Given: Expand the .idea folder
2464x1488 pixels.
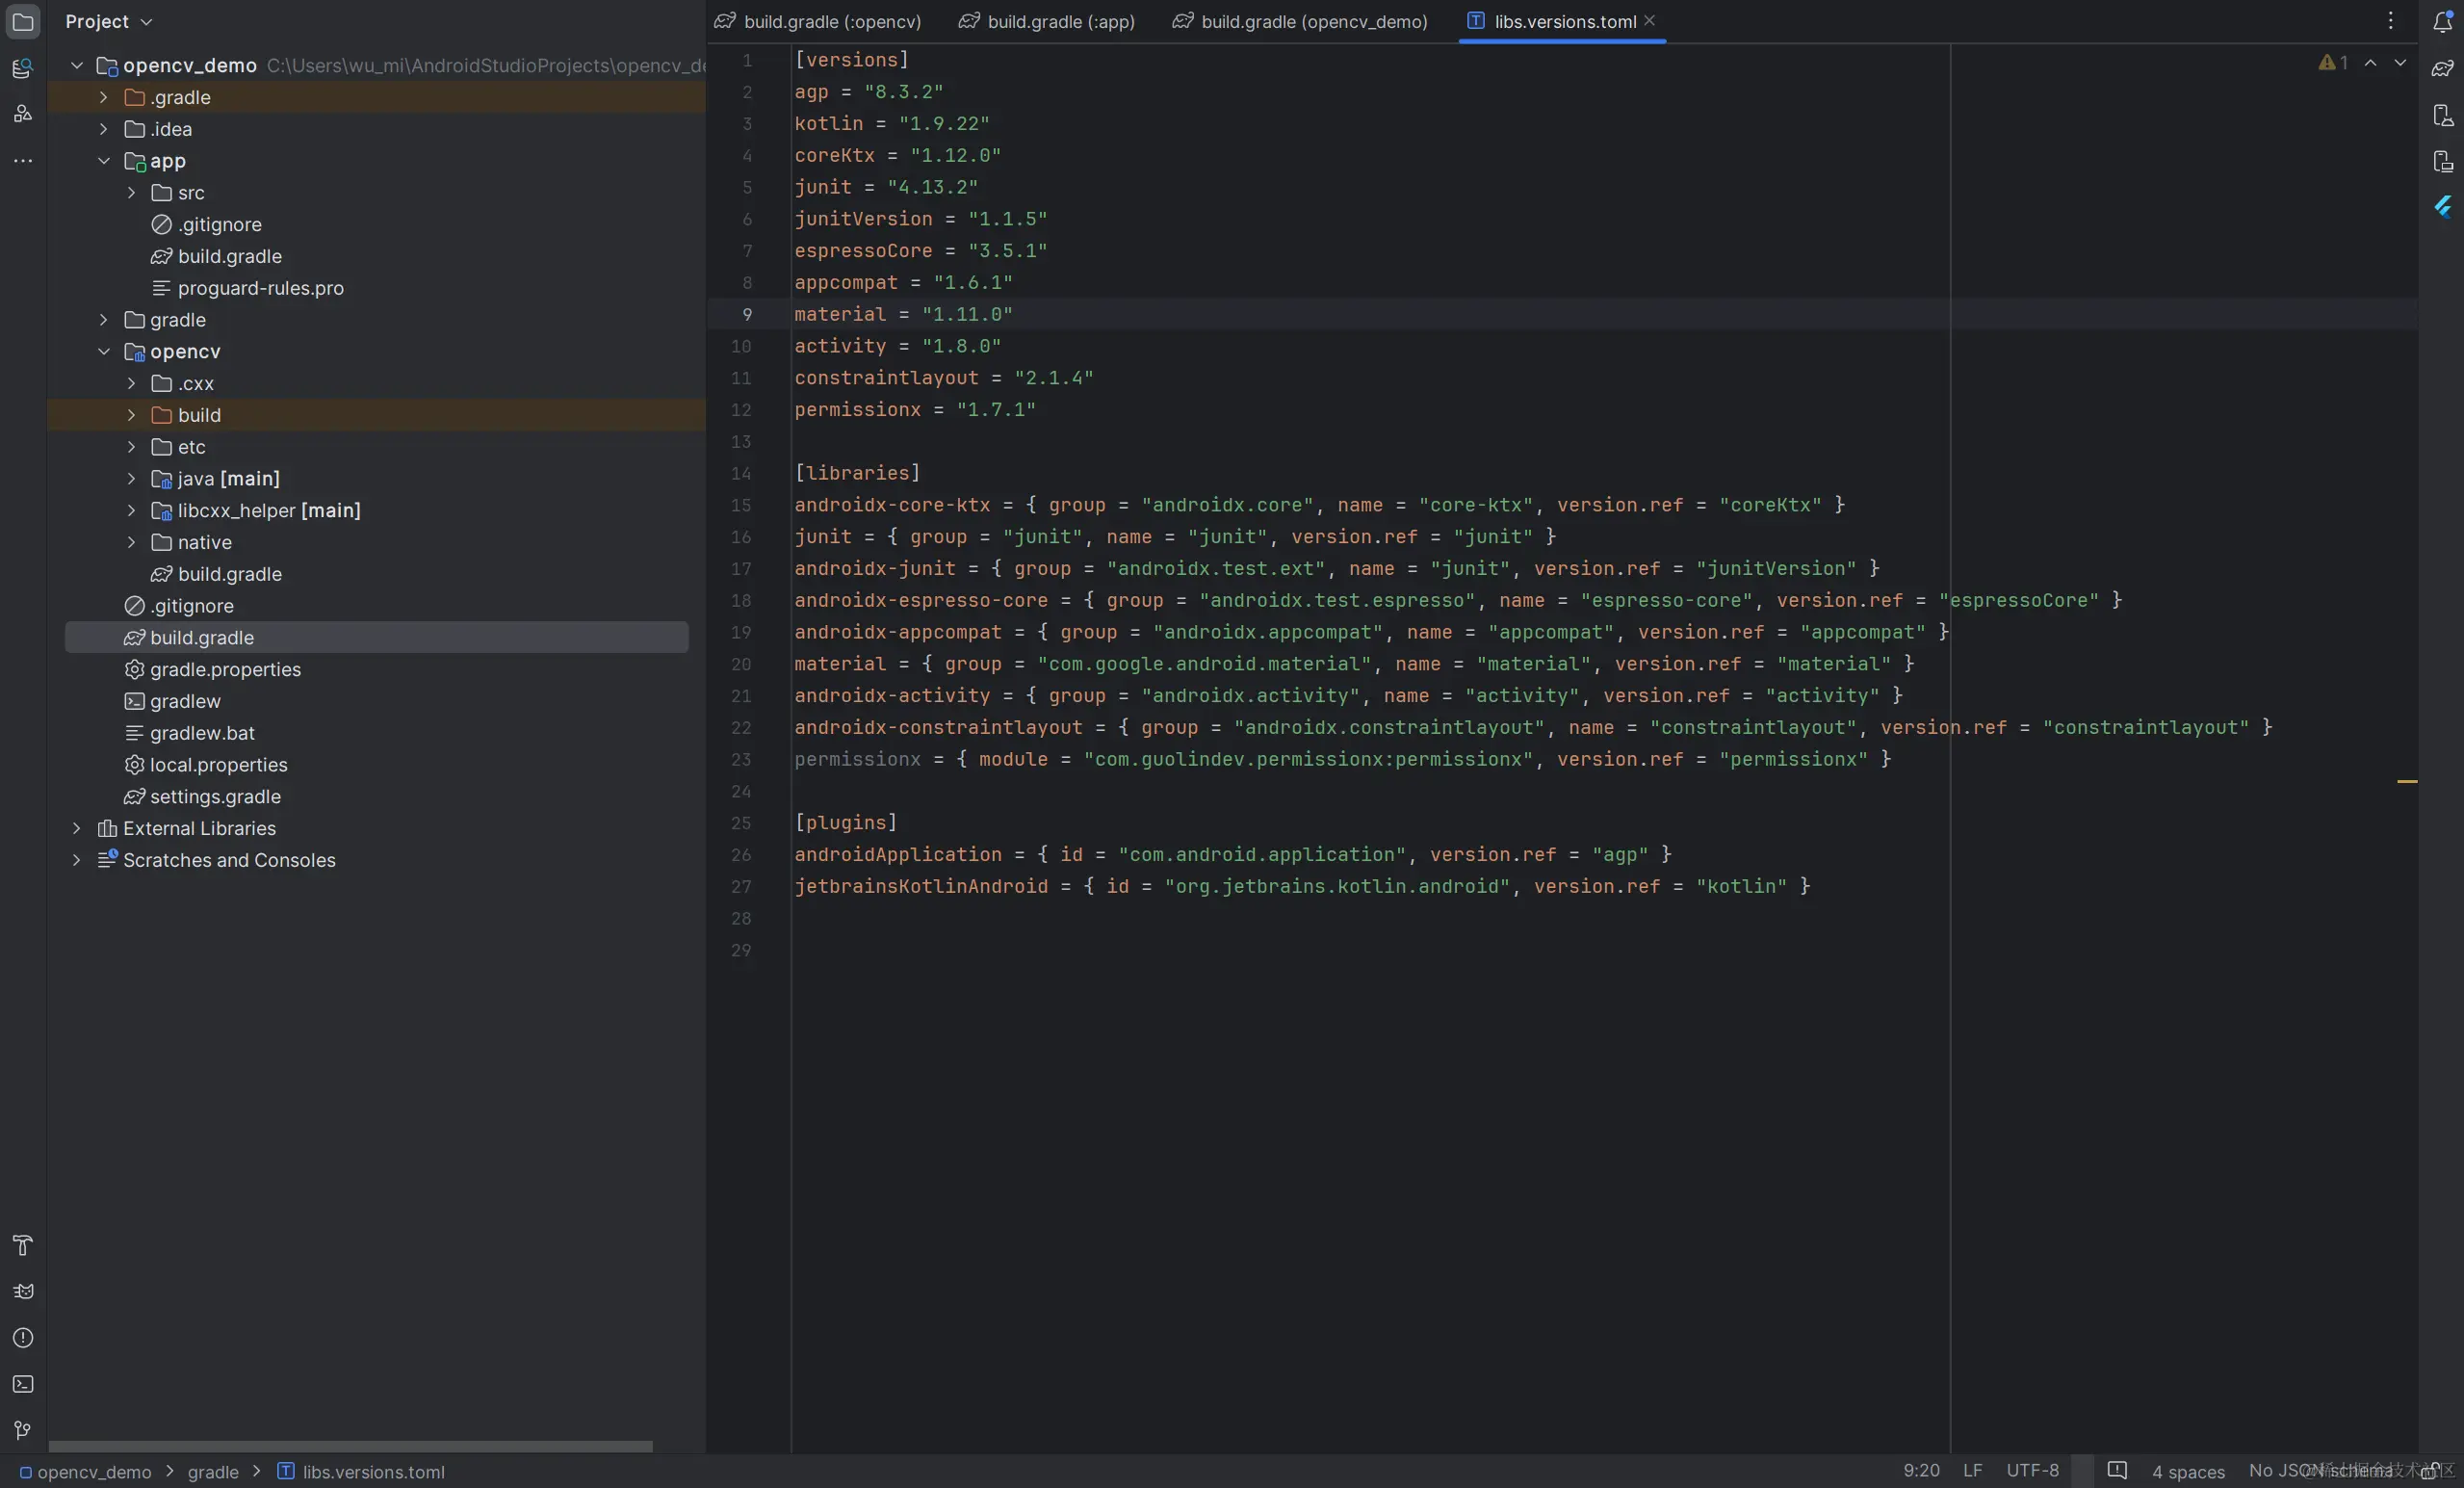Looking at the screenshot, I should 103,129.
